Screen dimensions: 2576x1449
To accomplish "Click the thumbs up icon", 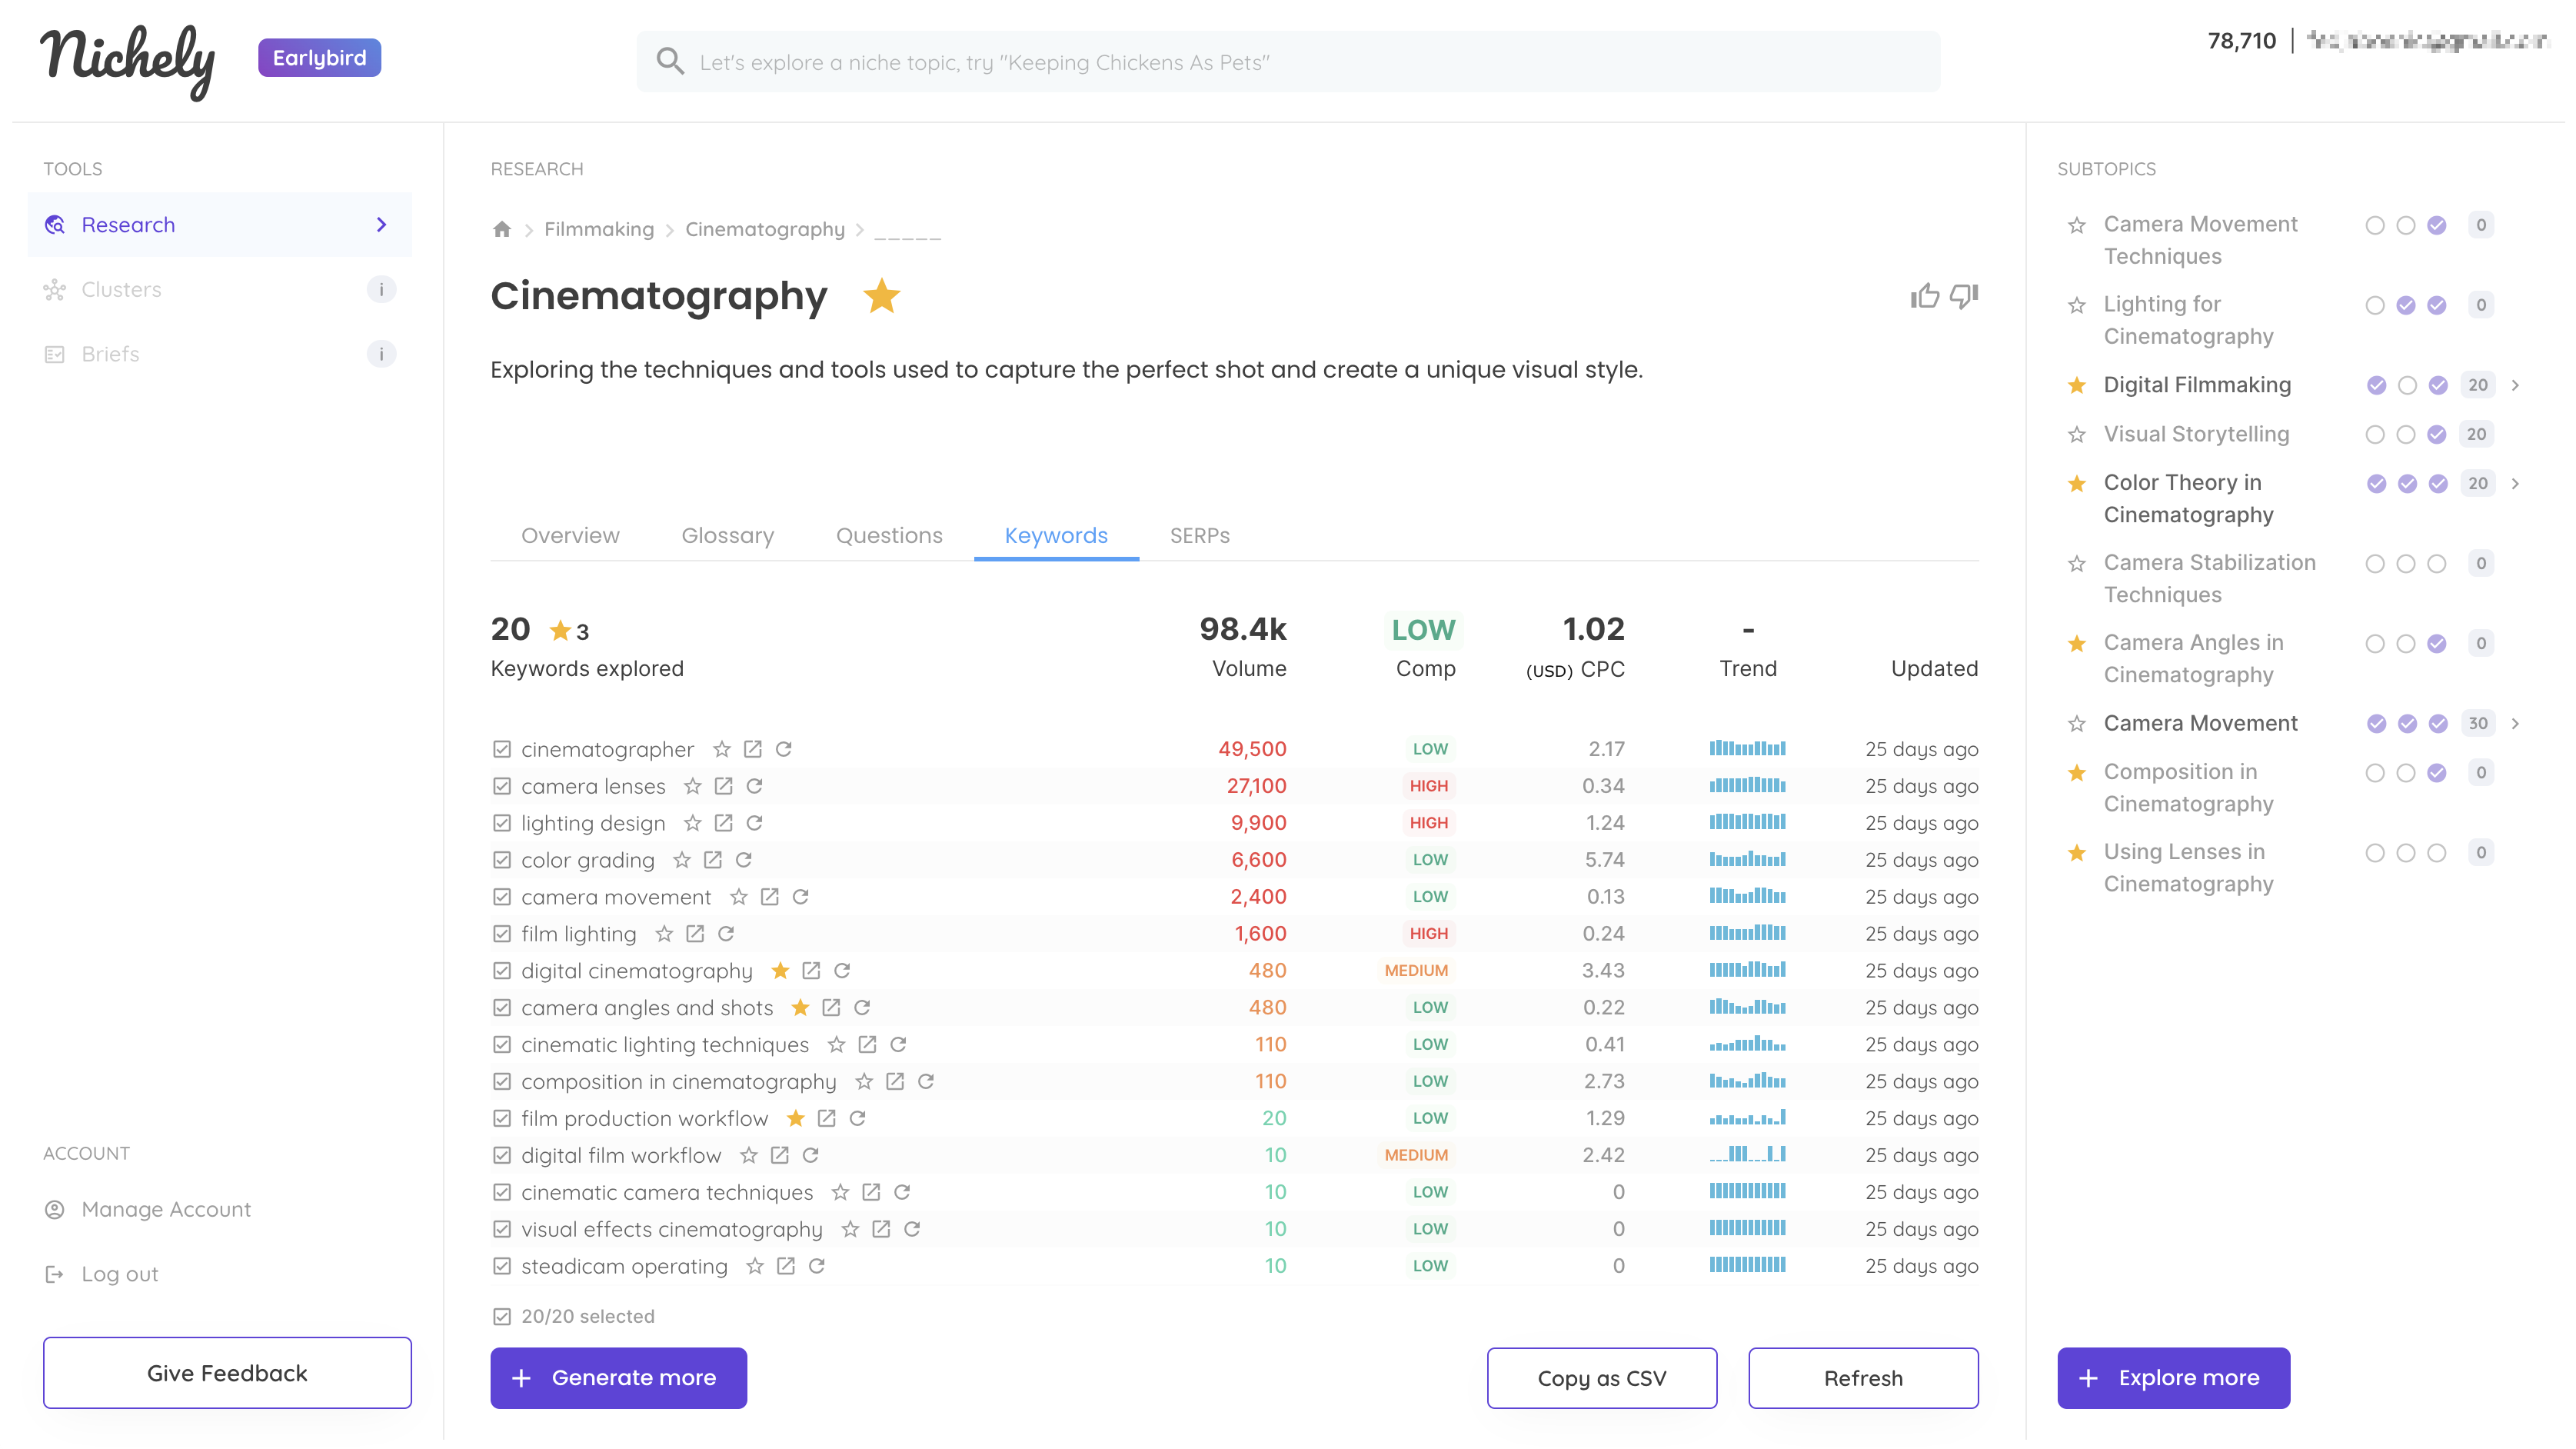I will (1924, 296).
